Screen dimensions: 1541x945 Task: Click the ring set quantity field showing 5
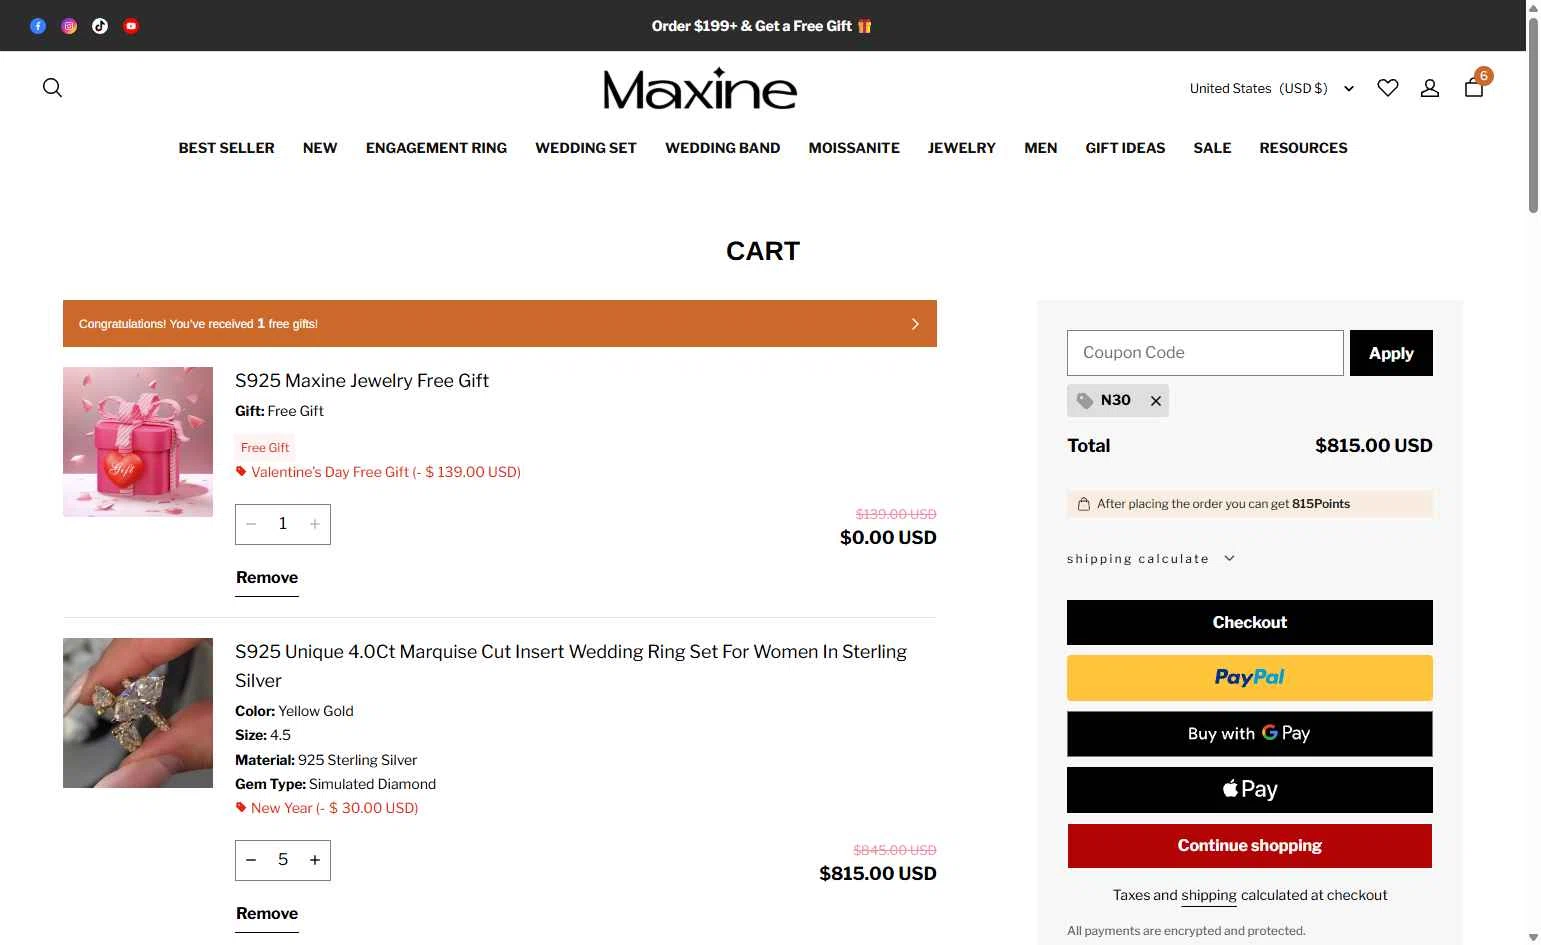pyautogui.click(x=283, y=860)
